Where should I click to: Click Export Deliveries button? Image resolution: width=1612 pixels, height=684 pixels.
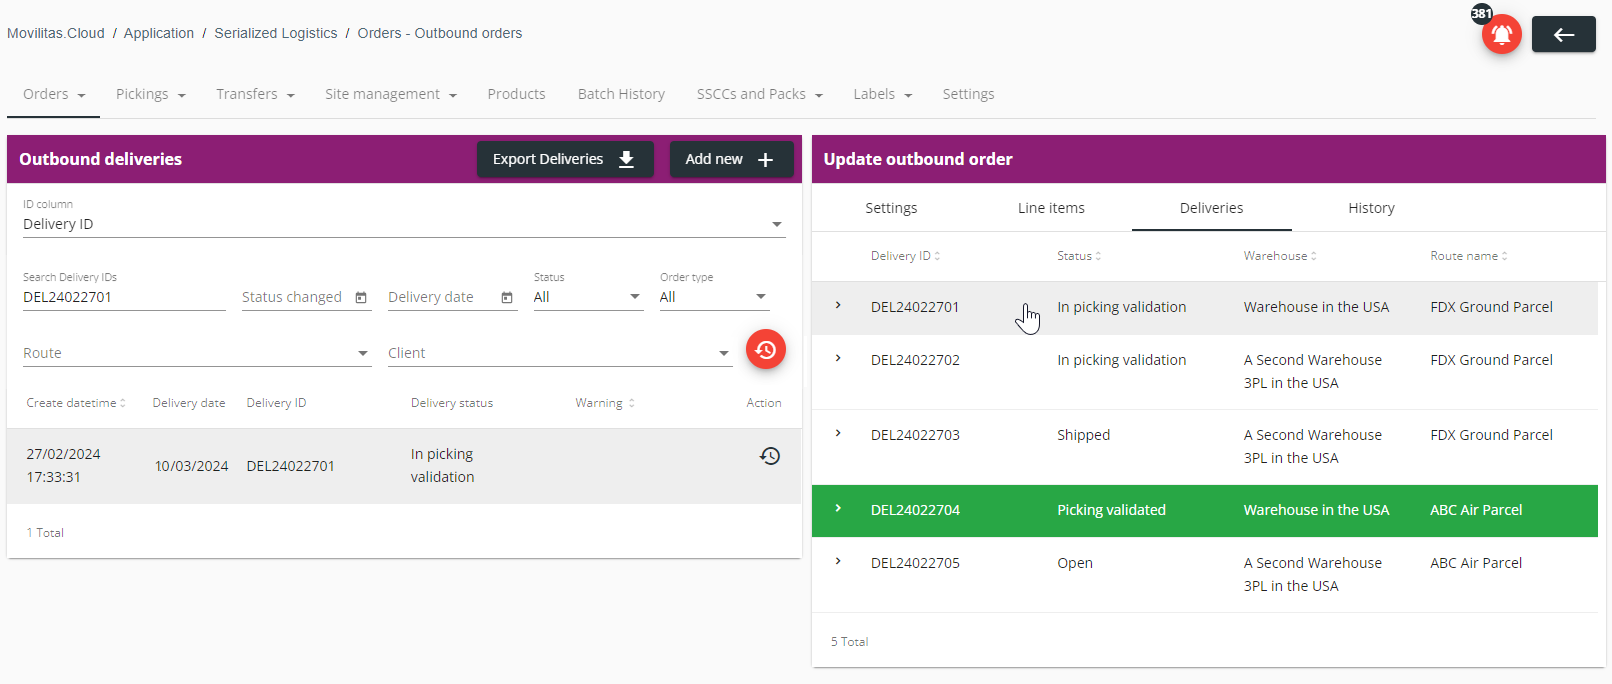tap(565, 159)
